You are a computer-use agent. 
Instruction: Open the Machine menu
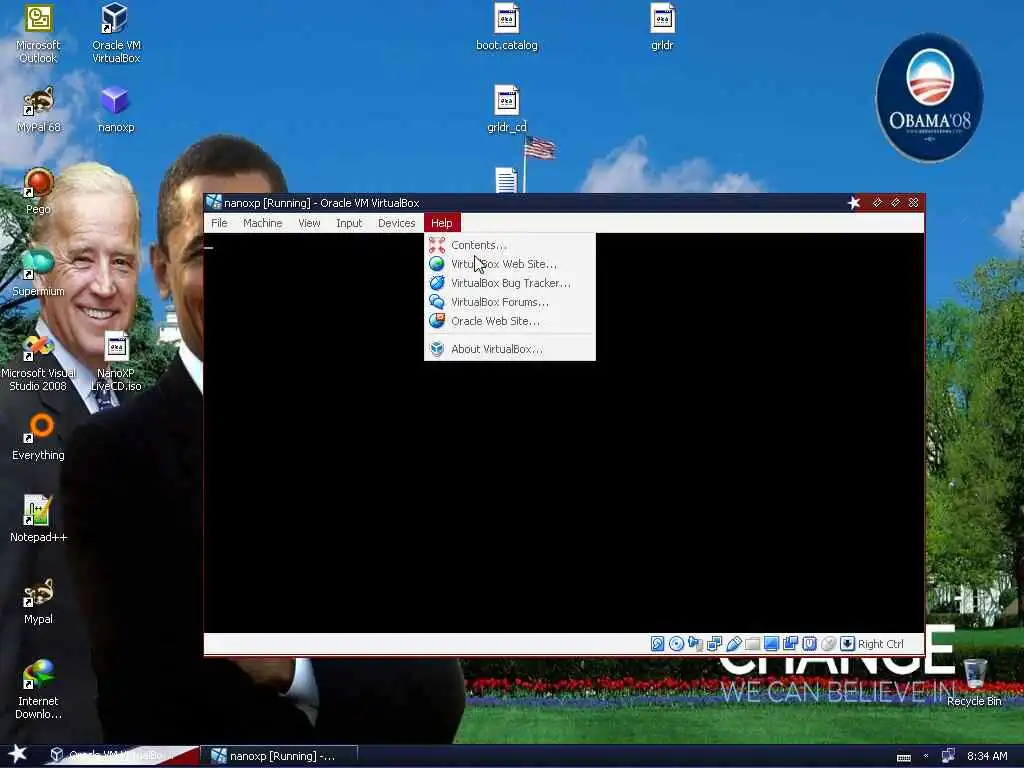[x=263, y=223]
